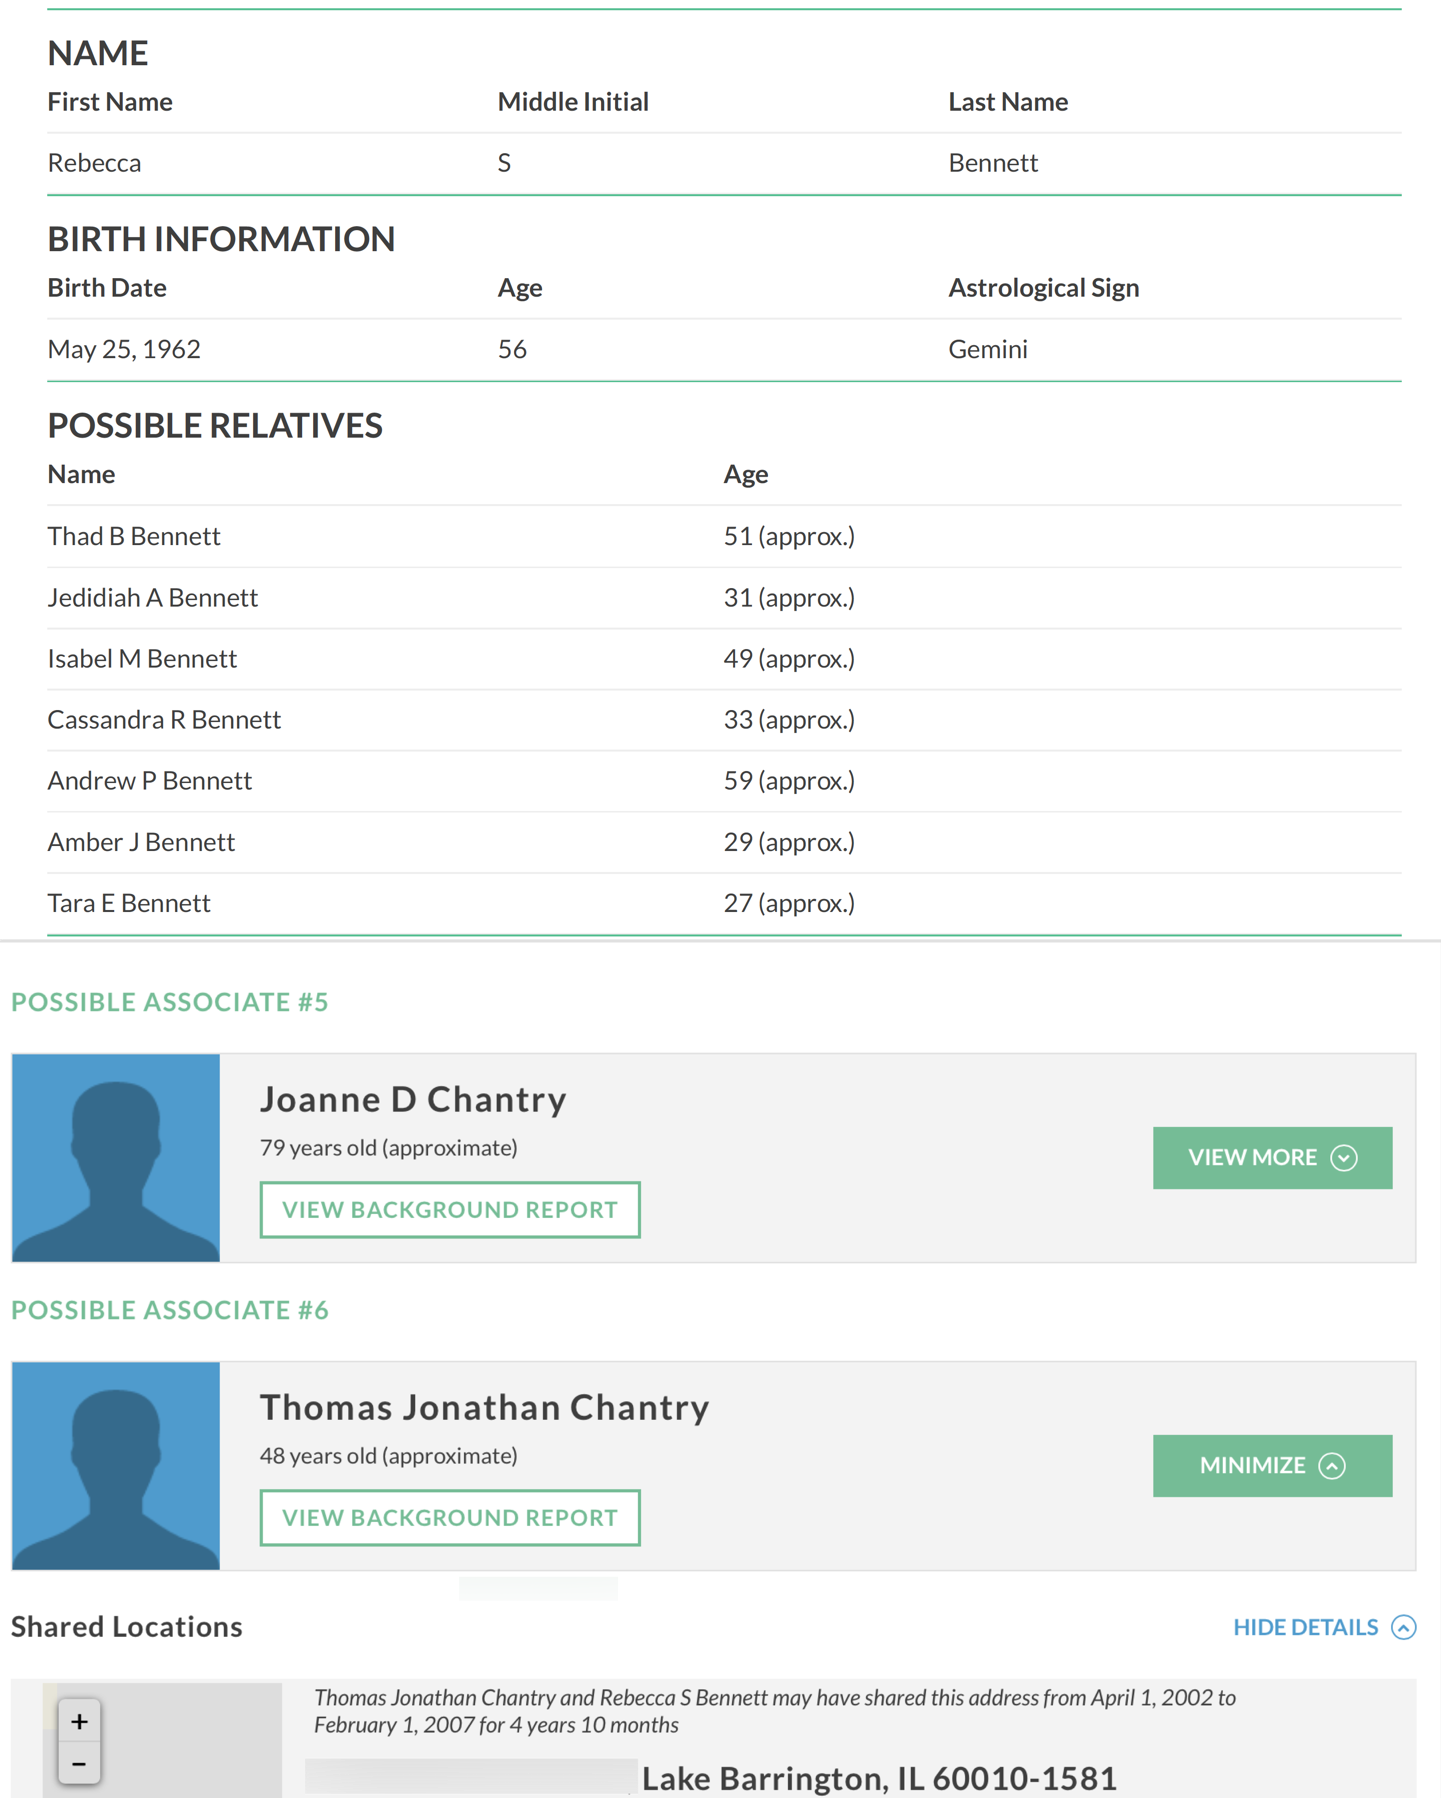This screenshot has height=1798, width=1441.
Task: View background report for Thomas Jonathan Chantry
Action: 450,1517
